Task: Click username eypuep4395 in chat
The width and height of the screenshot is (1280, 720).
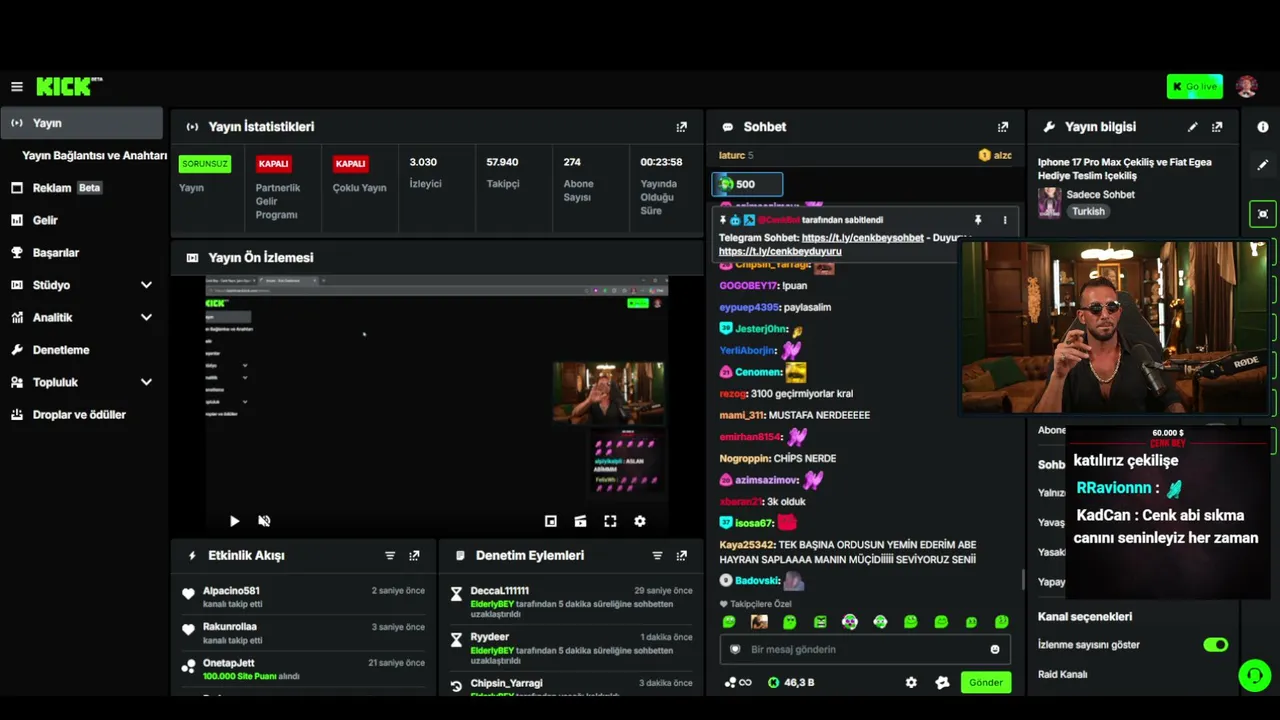Action: 749,308
